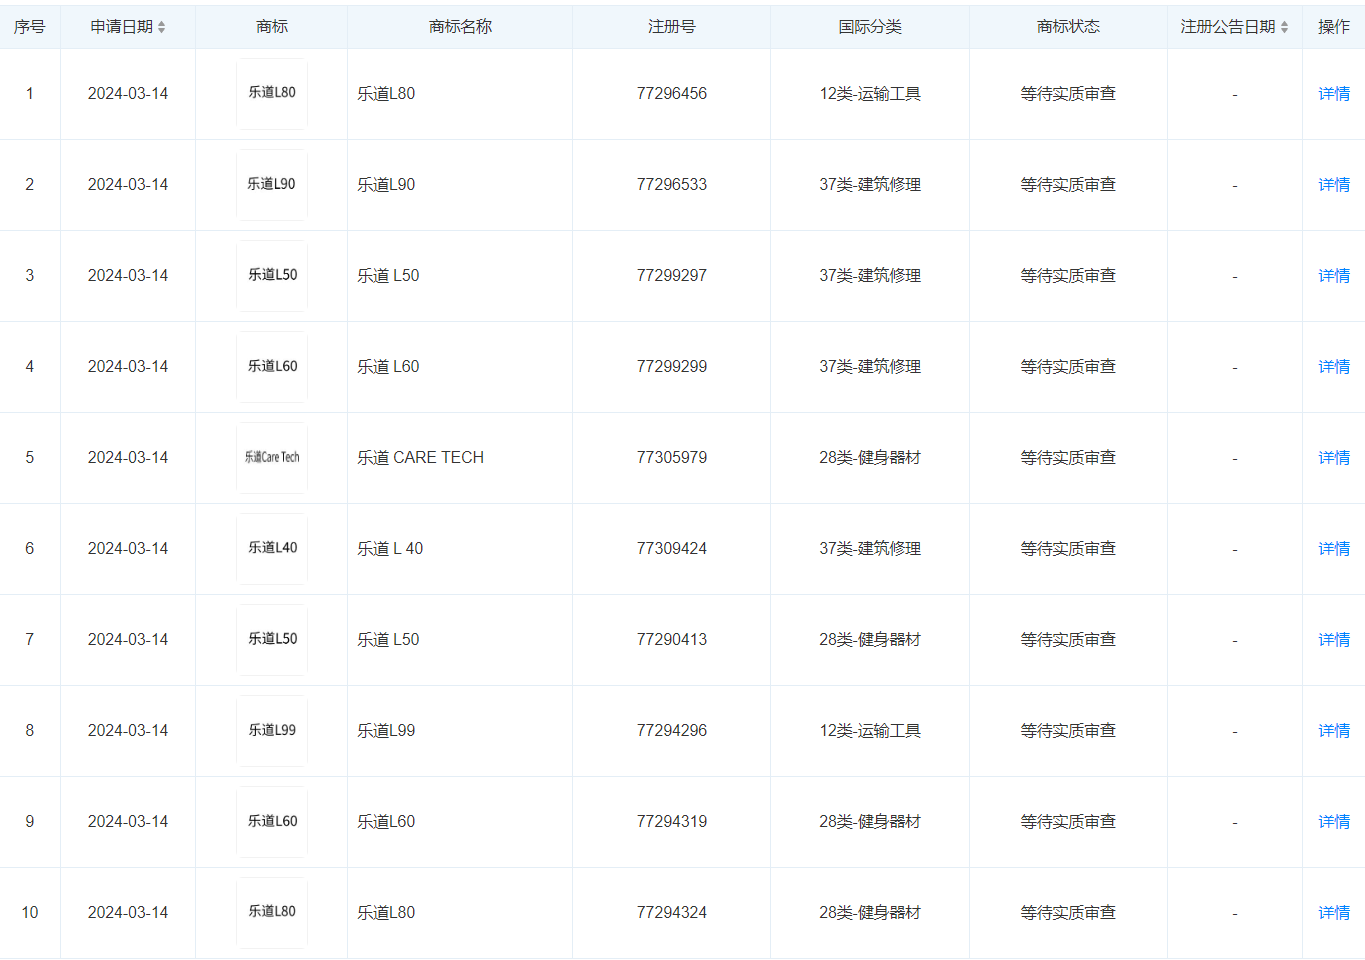Click the 商标状态 column header
This screenshot has height=960, width=1365.
coord(1068,27)
